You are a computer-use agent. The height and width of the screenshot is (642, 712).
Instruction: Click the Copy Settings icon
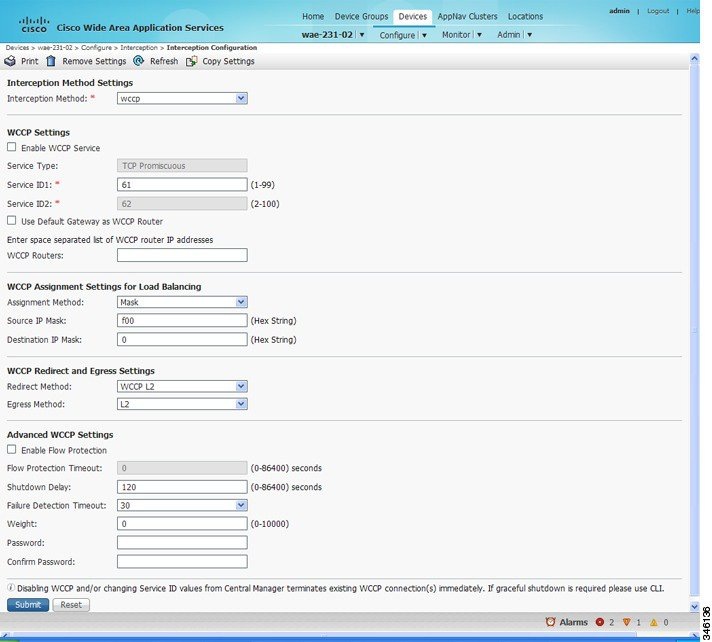192,61
